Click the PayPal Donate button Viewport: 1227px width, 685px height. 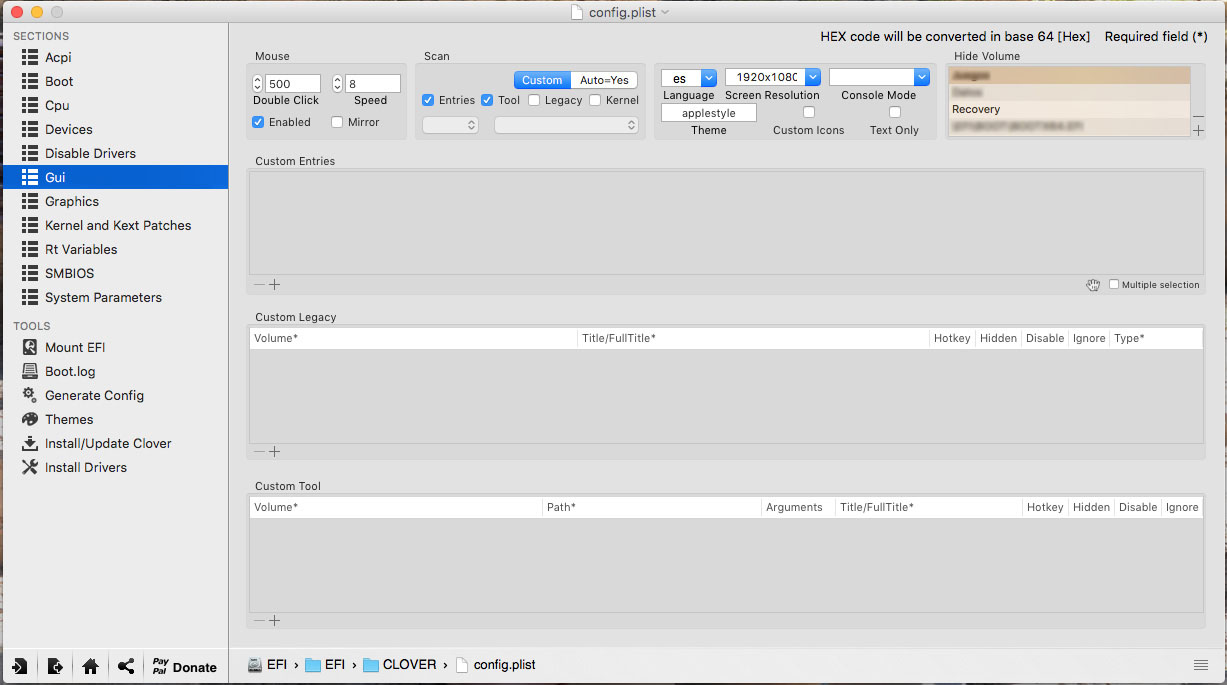pos(184,667)
